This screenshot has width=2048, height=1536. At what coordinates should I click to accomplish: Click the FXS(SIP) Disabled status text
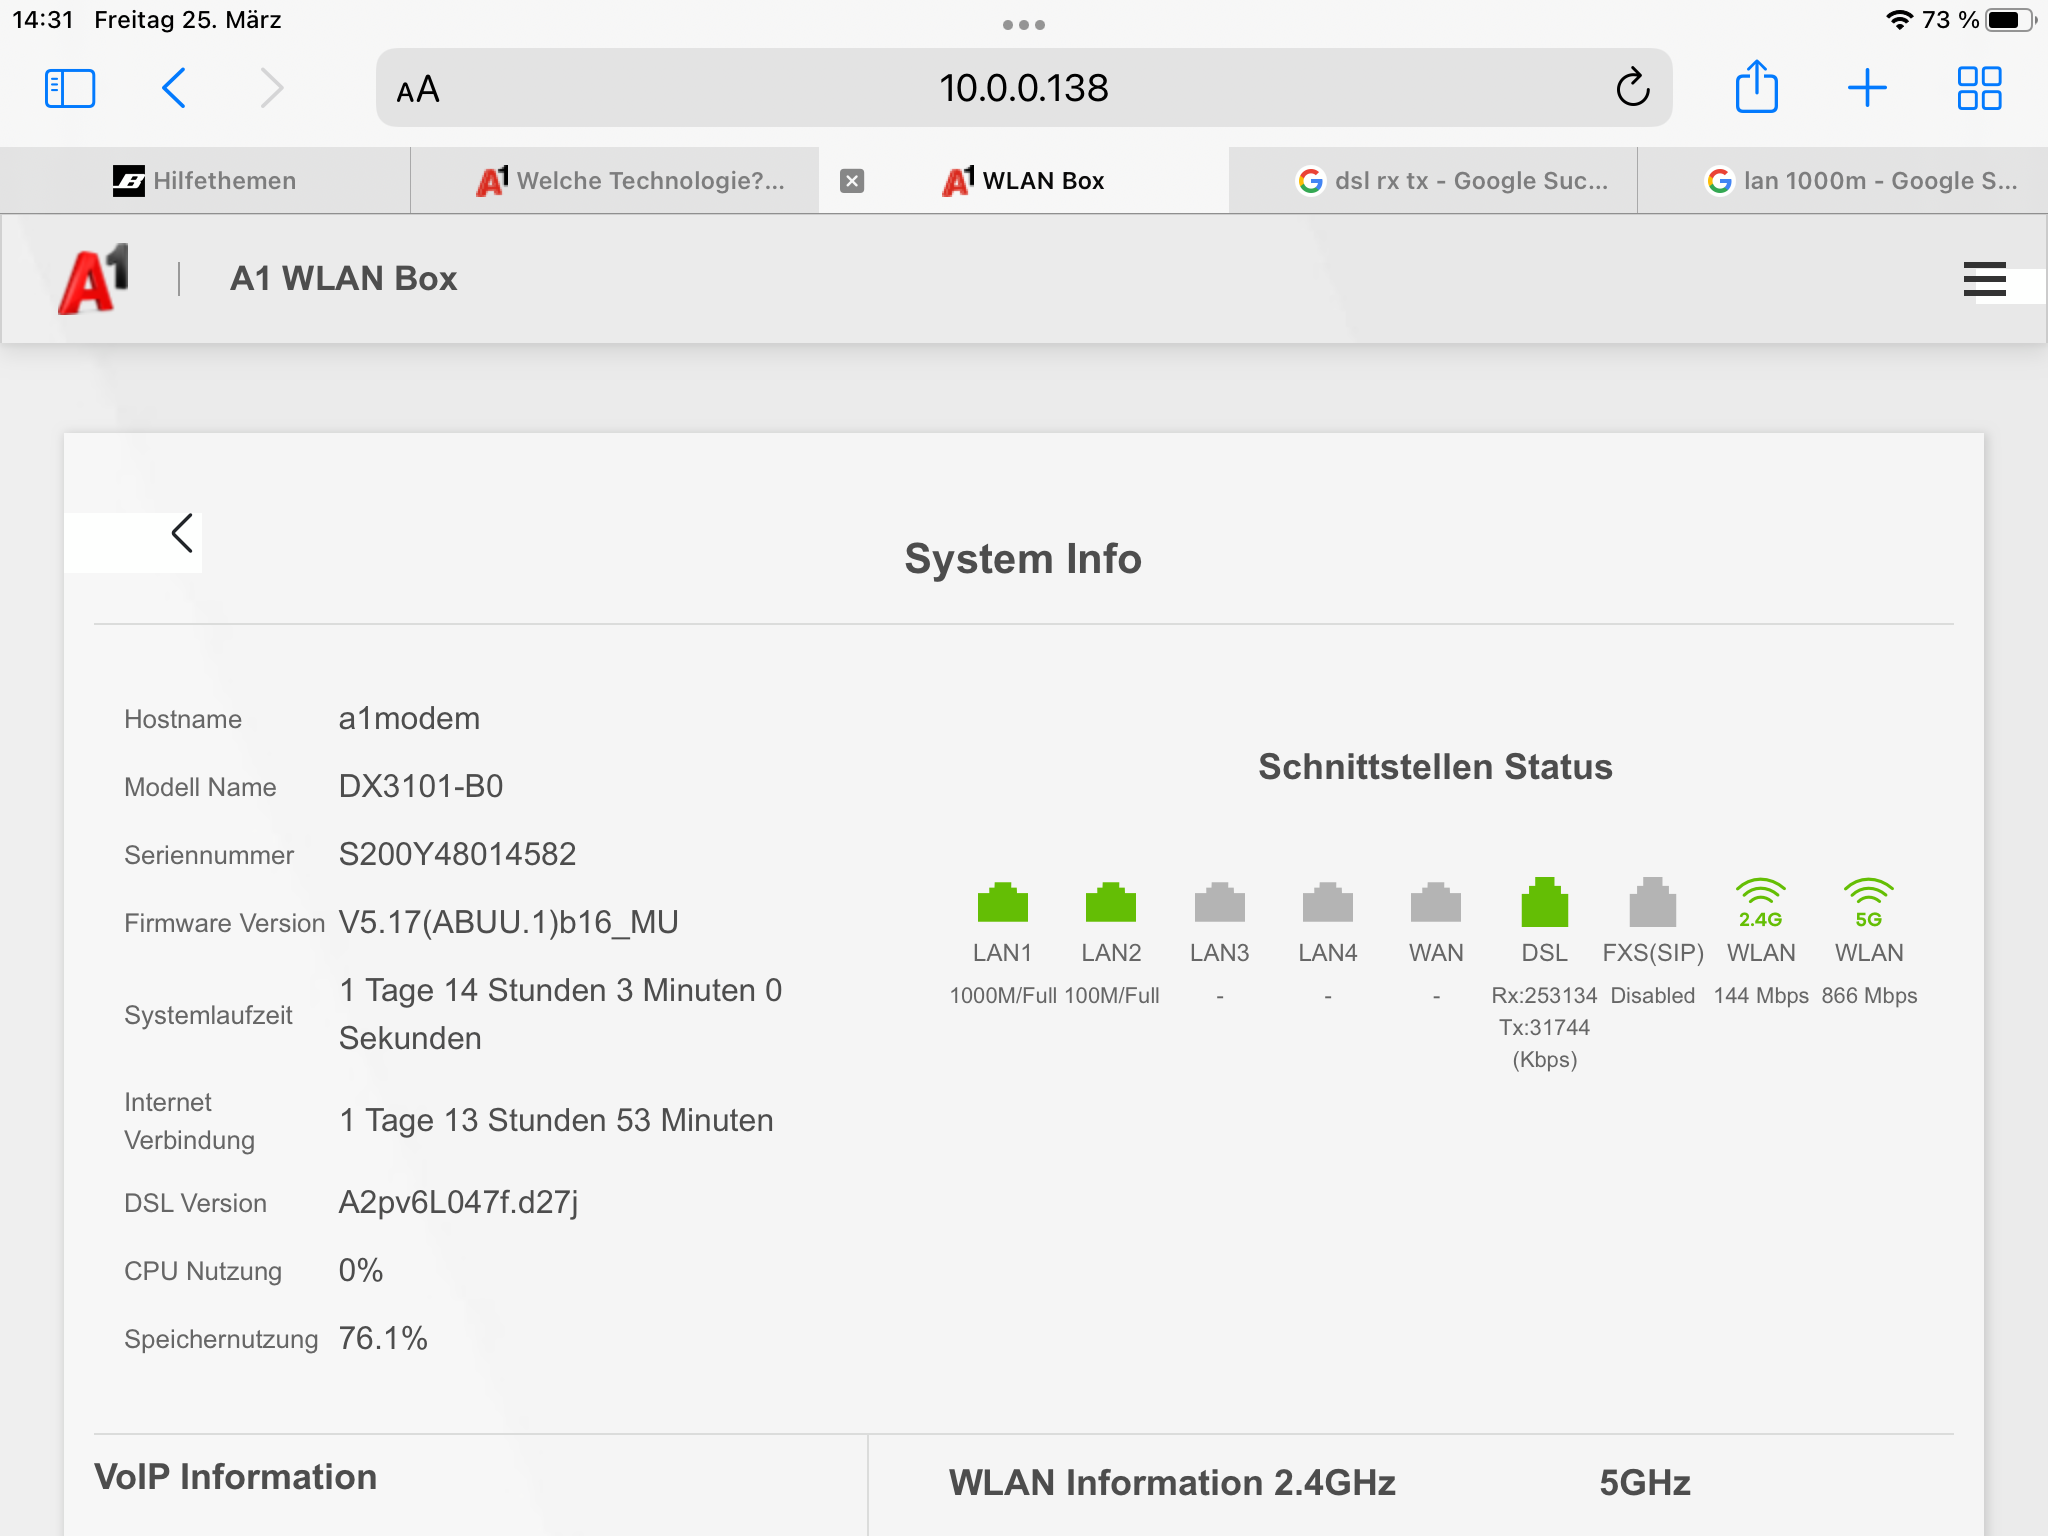click(x=1652, y=996)
